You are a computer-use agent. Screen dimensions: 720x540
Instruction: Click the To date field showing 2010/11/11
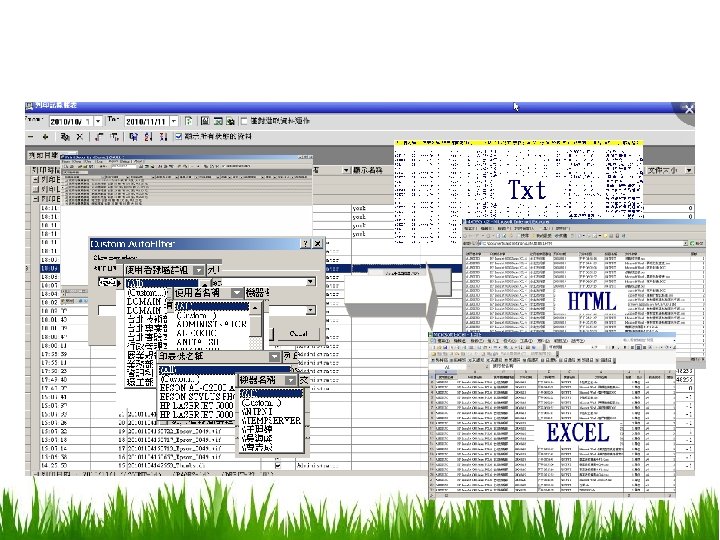click(146, 121)
